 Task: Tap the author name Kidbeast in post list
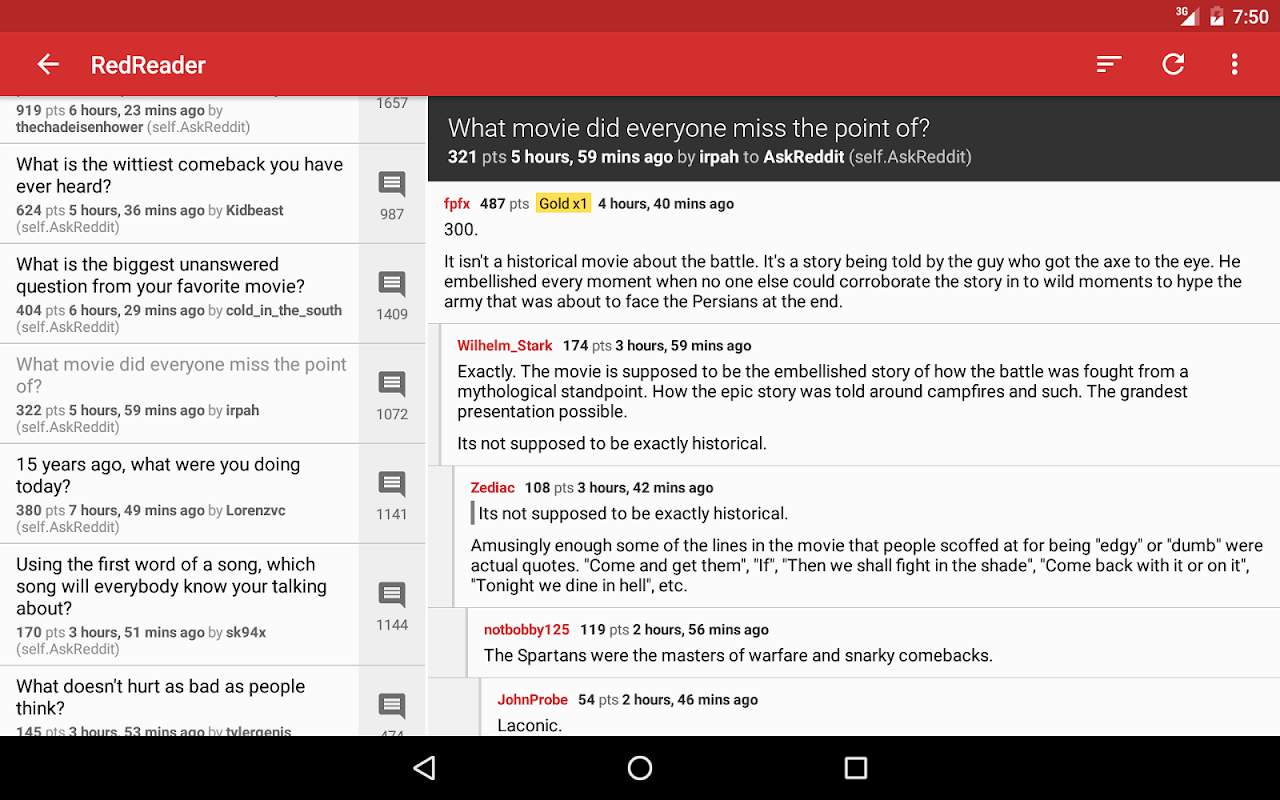pos(255,210)
